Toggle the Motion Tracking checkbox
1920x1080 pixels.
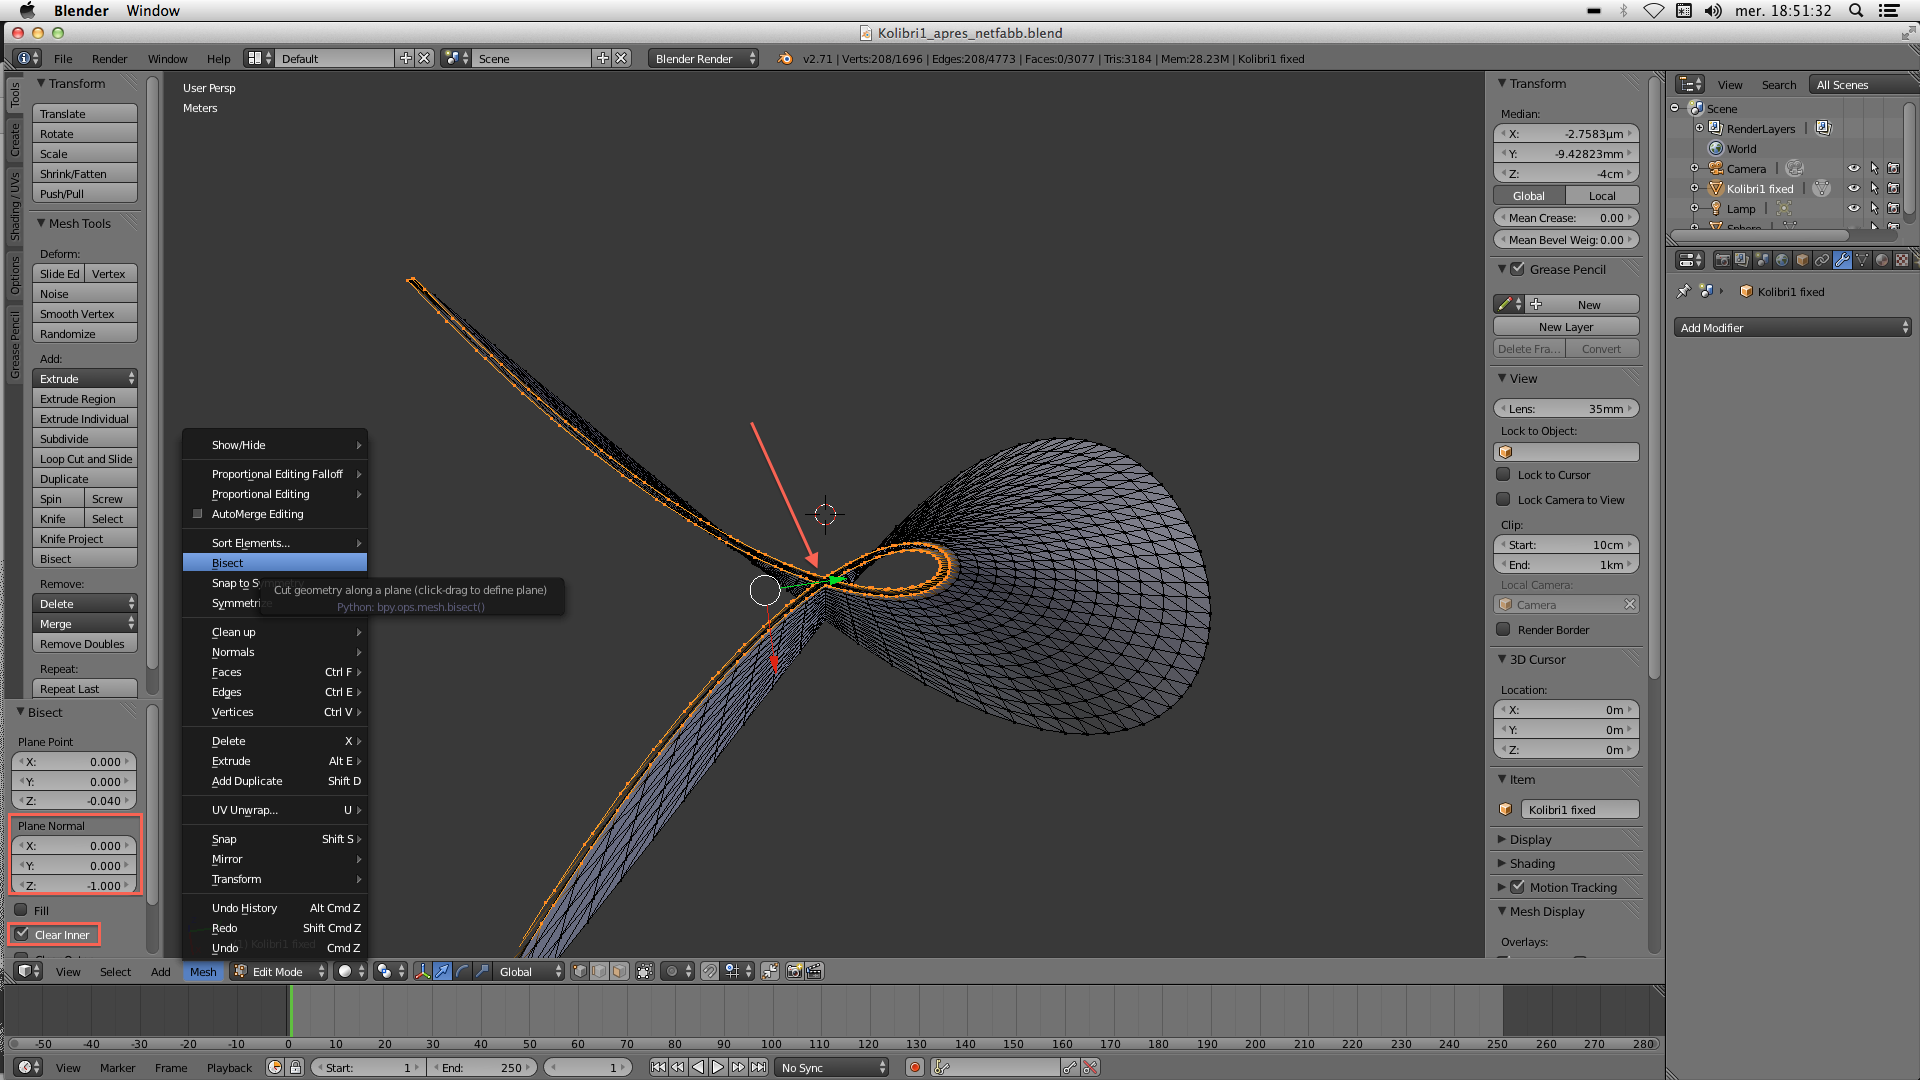coord(1517,887)
